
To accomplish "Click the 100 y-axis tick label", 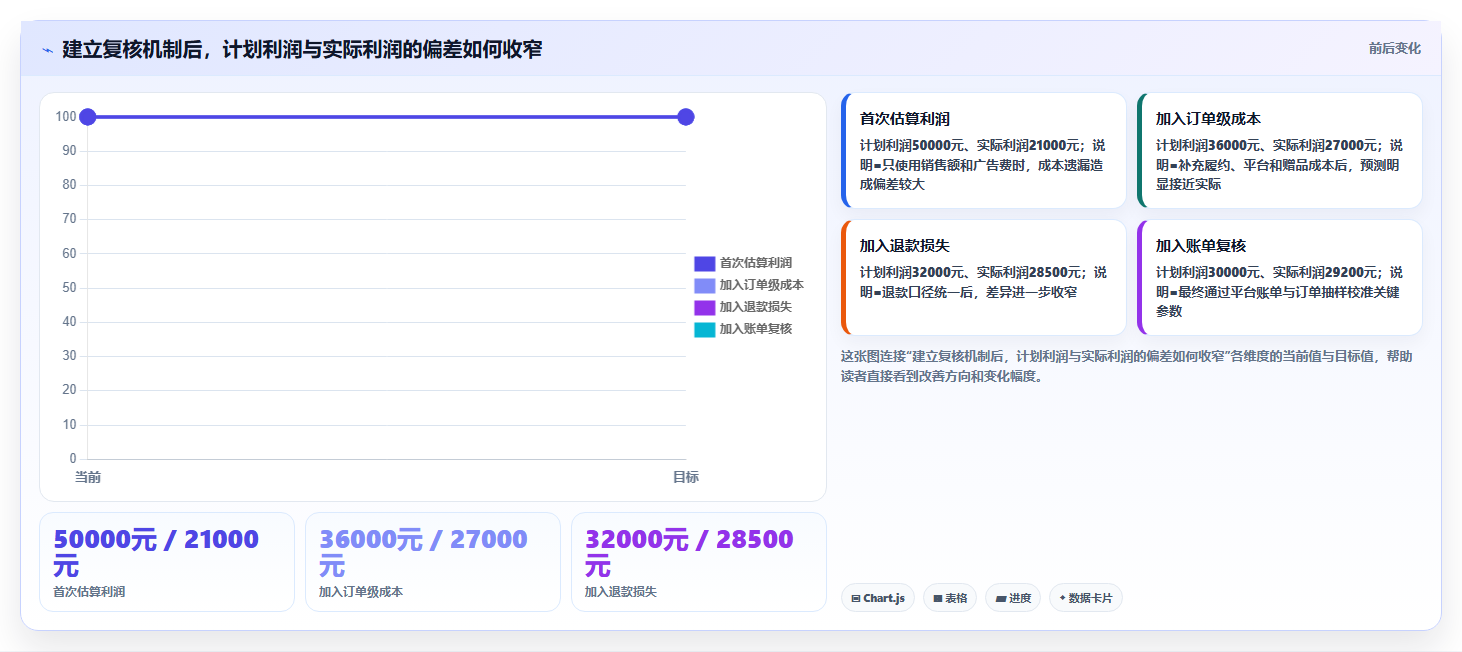I will click(66, 117).
